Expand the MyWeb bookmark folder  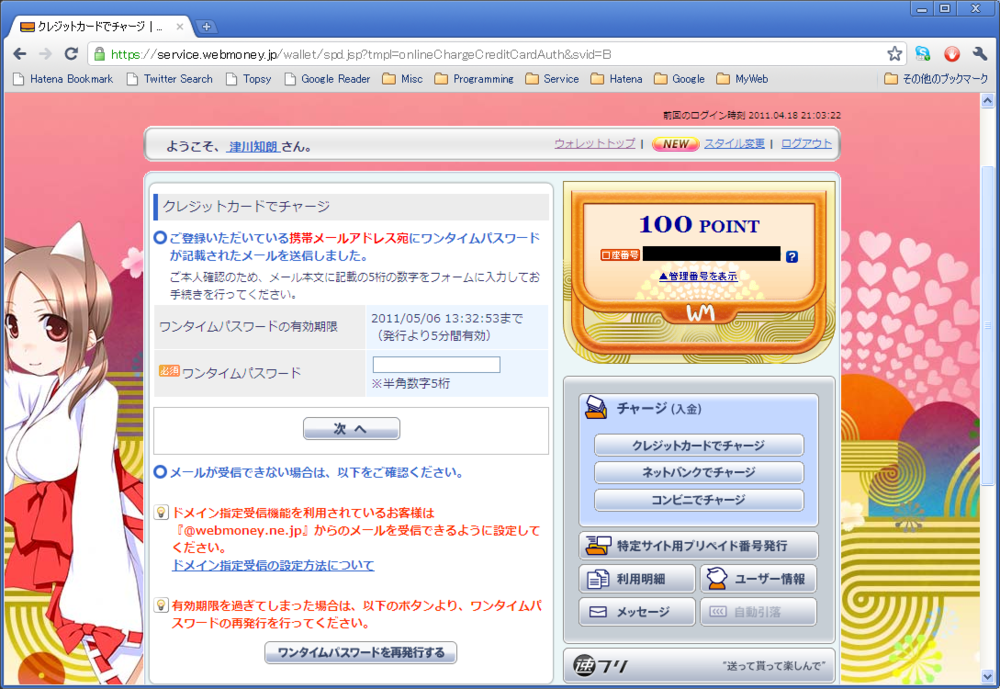coord(742,79)
